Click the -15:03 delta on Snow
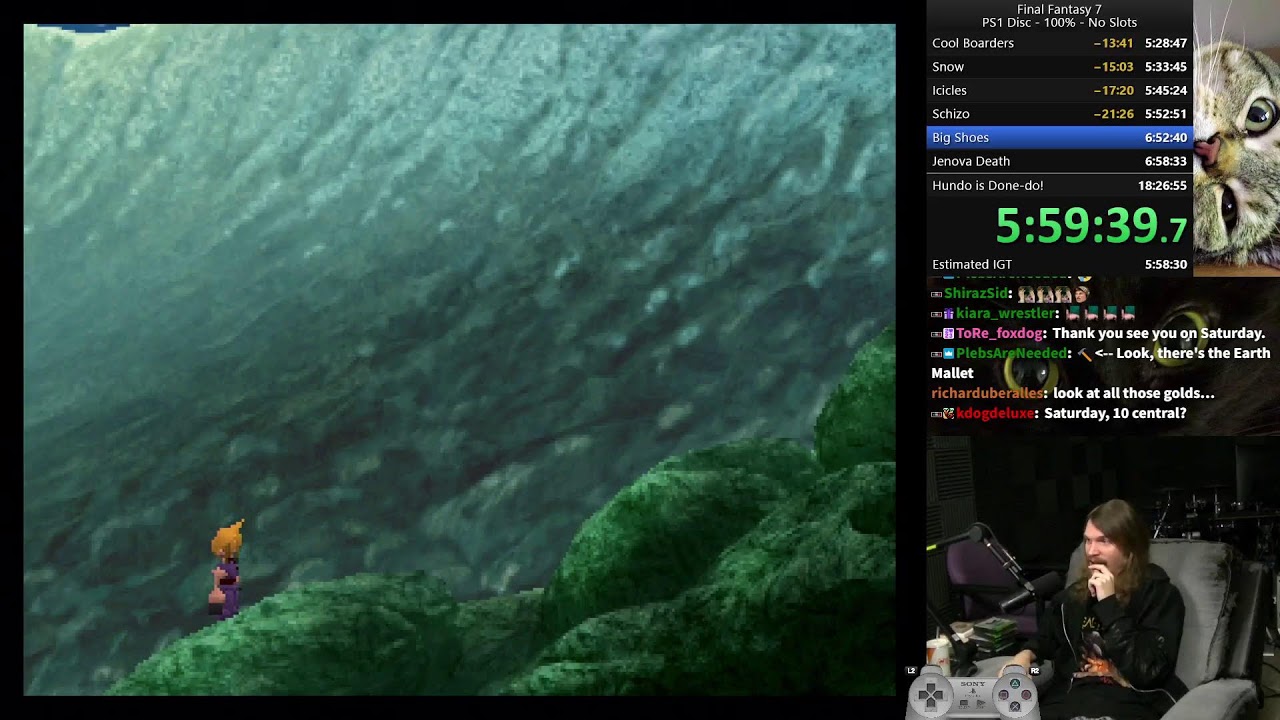The height and width of the screenshot is (720, 1280). click(x=1113, y=67)
